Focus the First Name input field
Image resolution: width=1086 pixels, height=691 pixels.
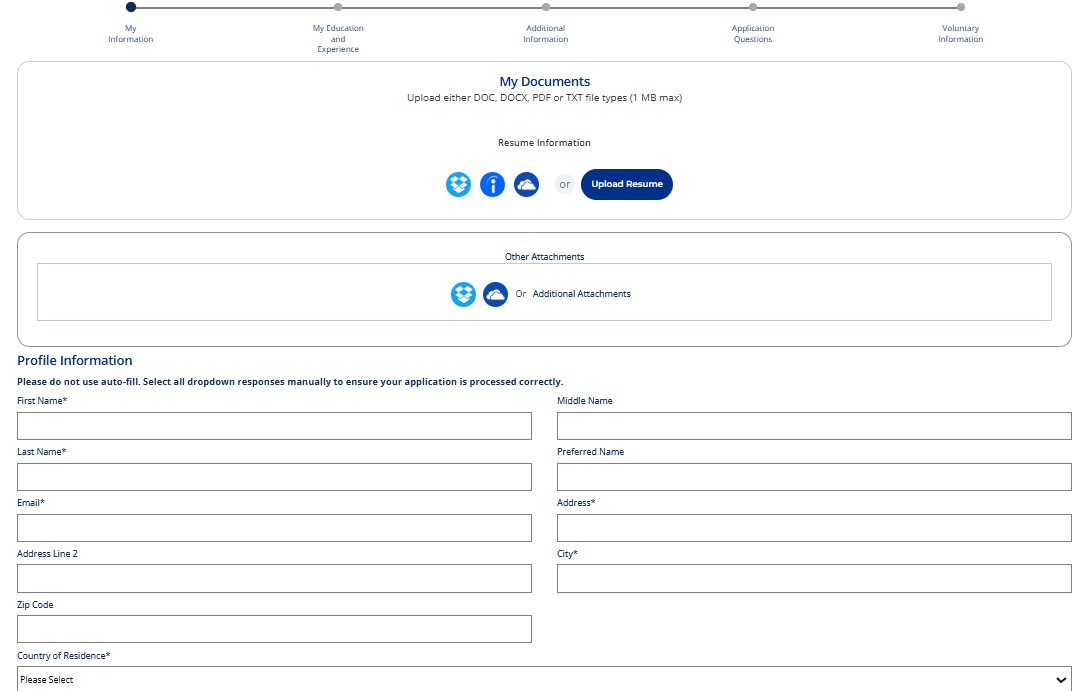(274, 426)
